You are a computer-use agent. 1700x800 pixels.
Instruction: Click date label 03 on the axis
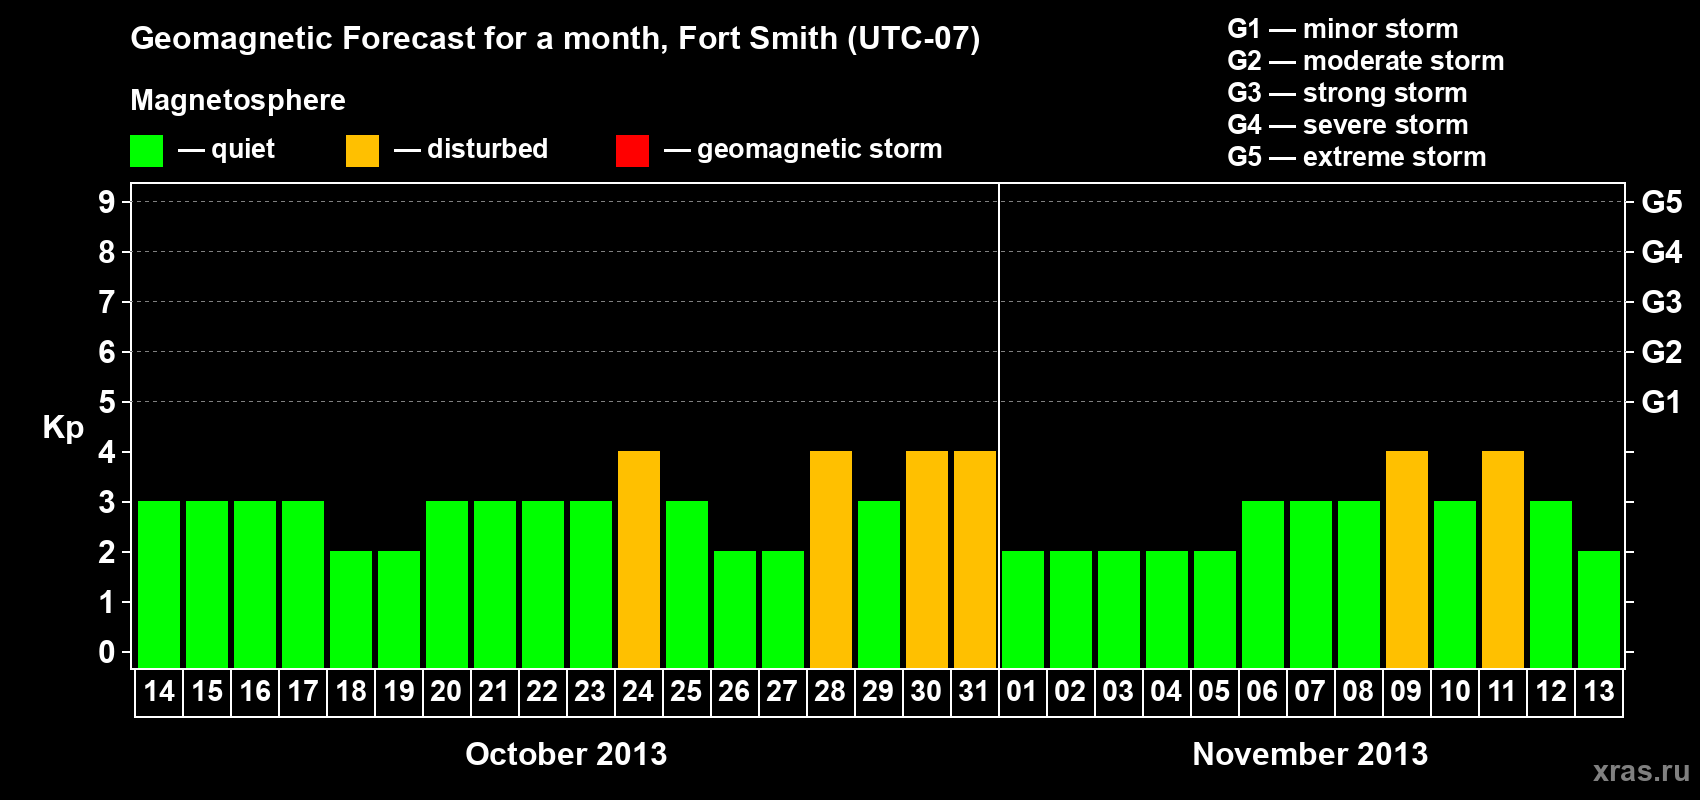pos(1118,691)
